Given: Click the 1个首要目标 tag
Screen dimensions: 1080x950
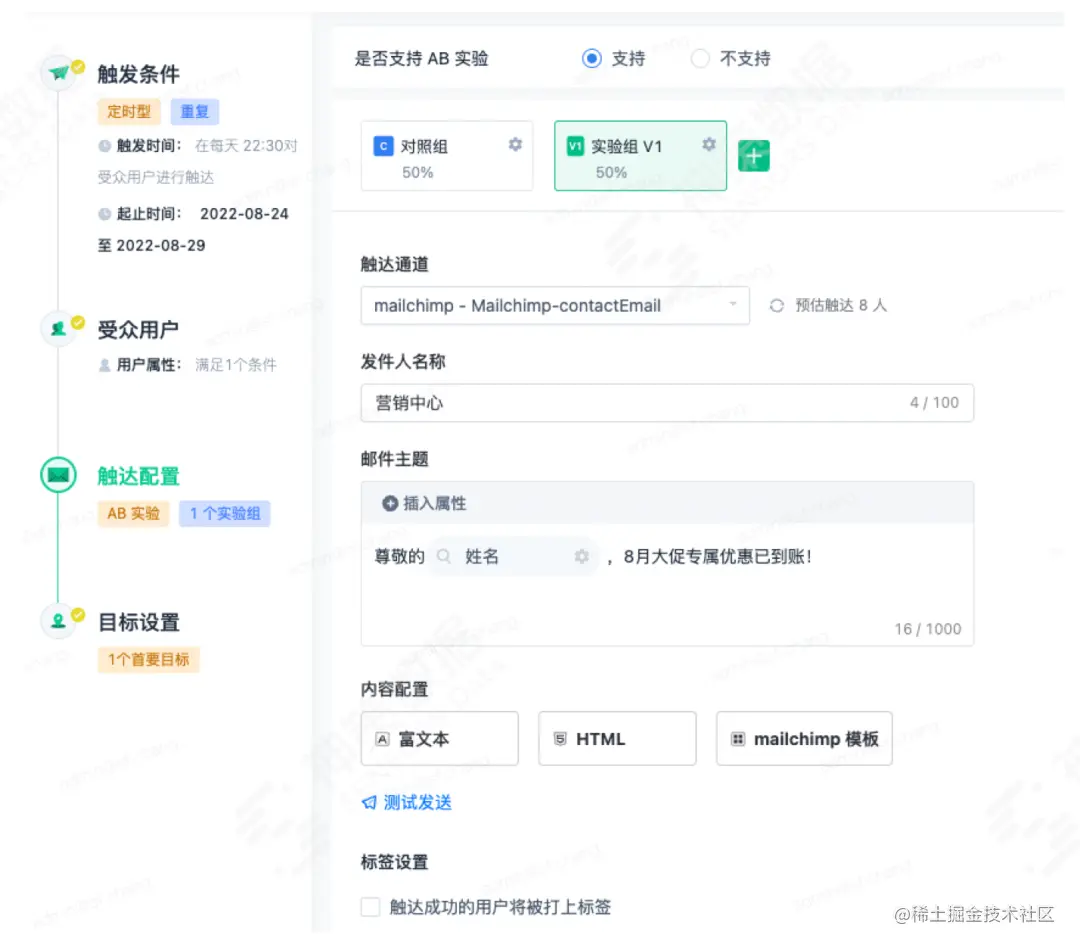Looking at the screenshot, I should pos(148,659).
